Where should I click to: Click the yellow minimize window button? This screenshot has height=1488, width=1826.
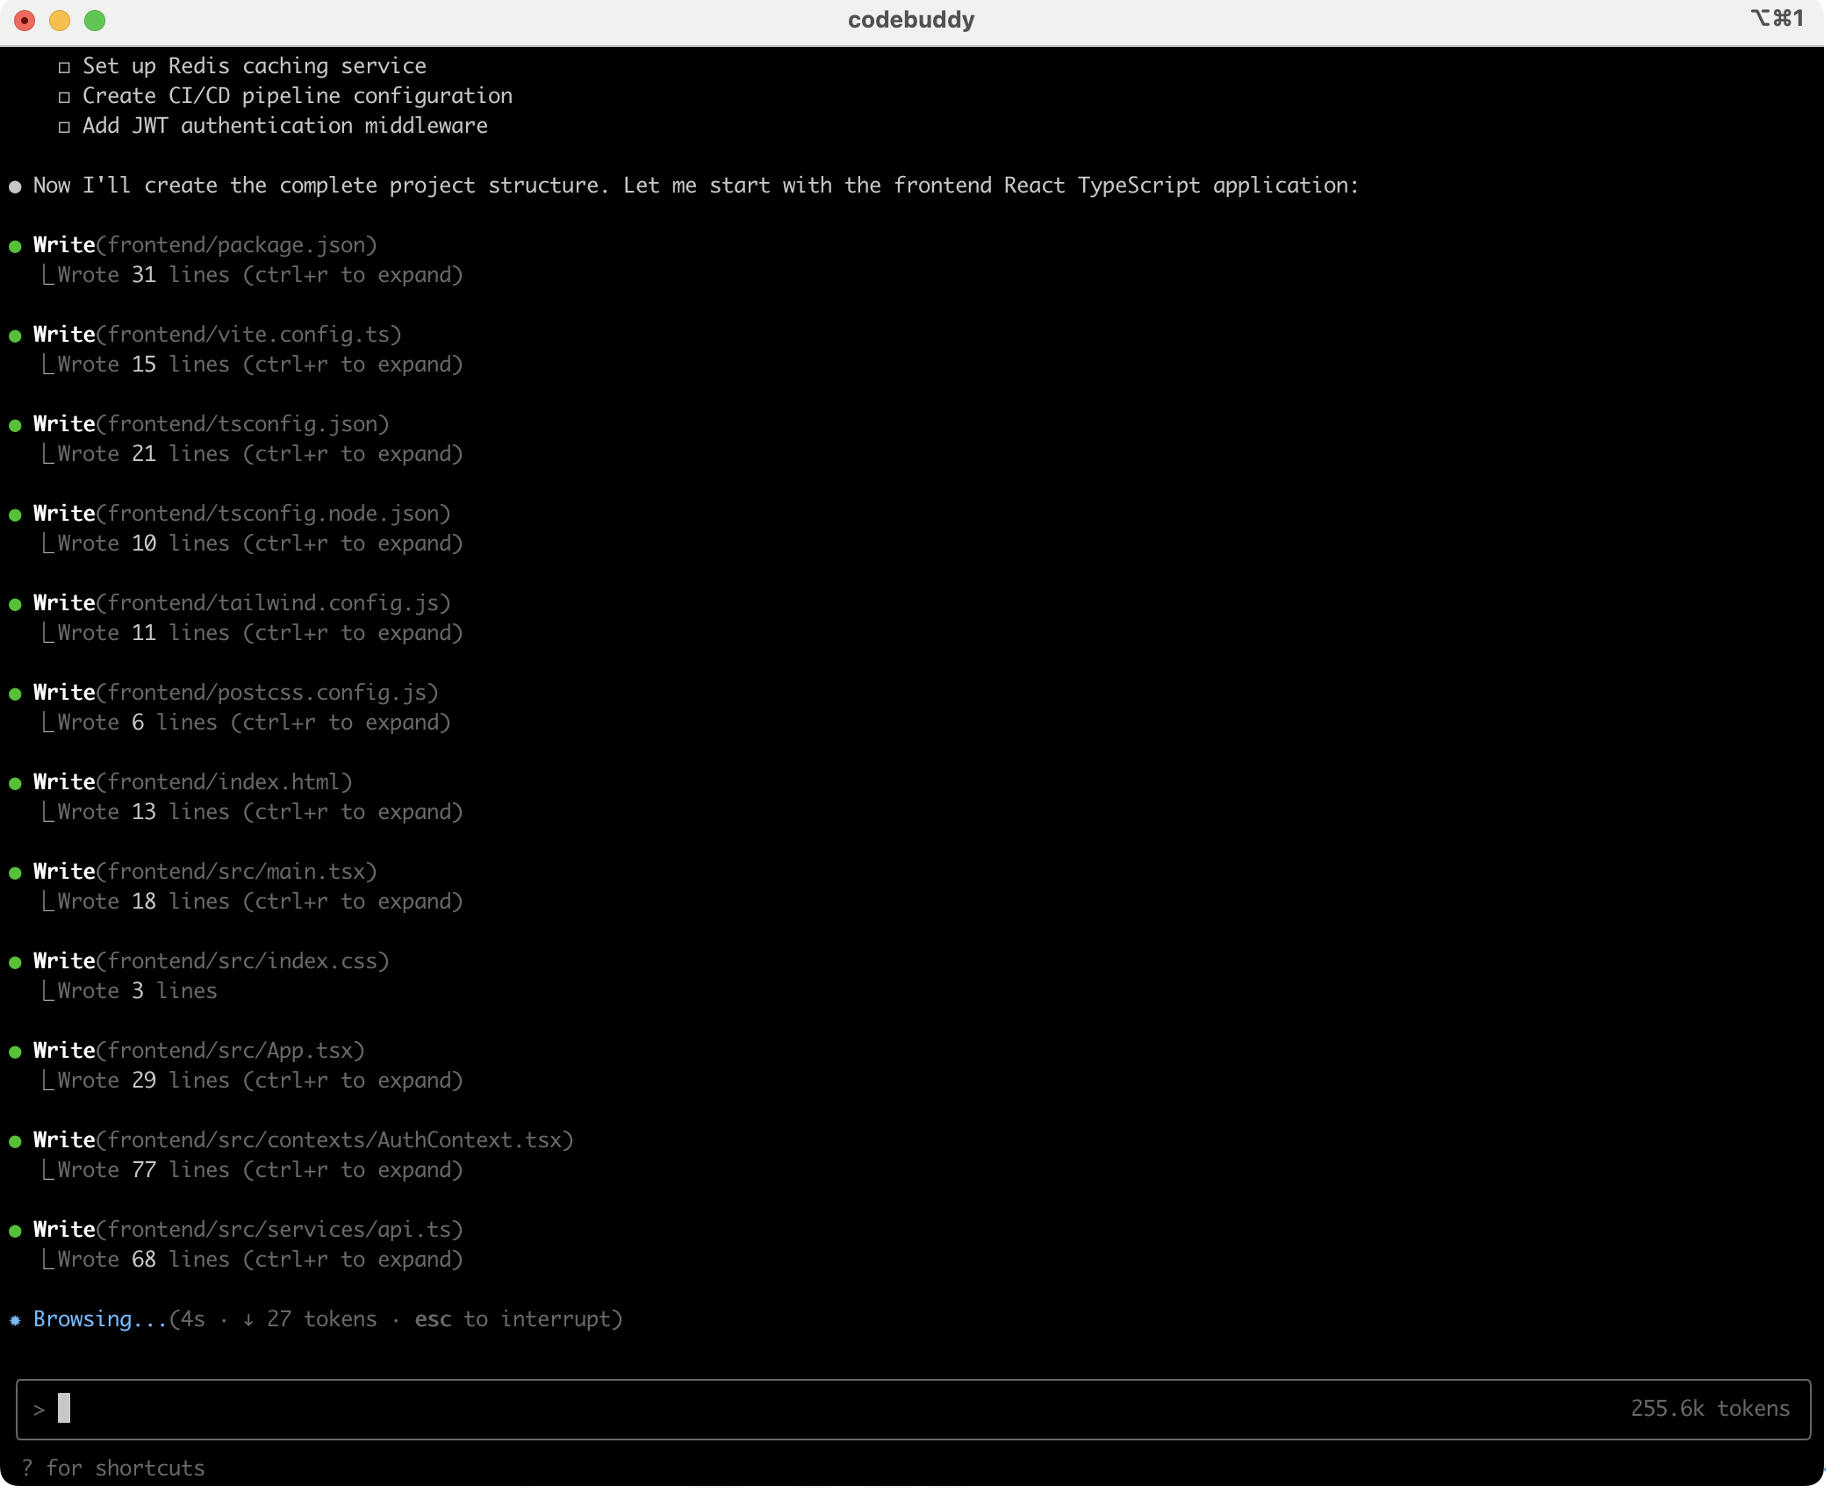point(60,20)
